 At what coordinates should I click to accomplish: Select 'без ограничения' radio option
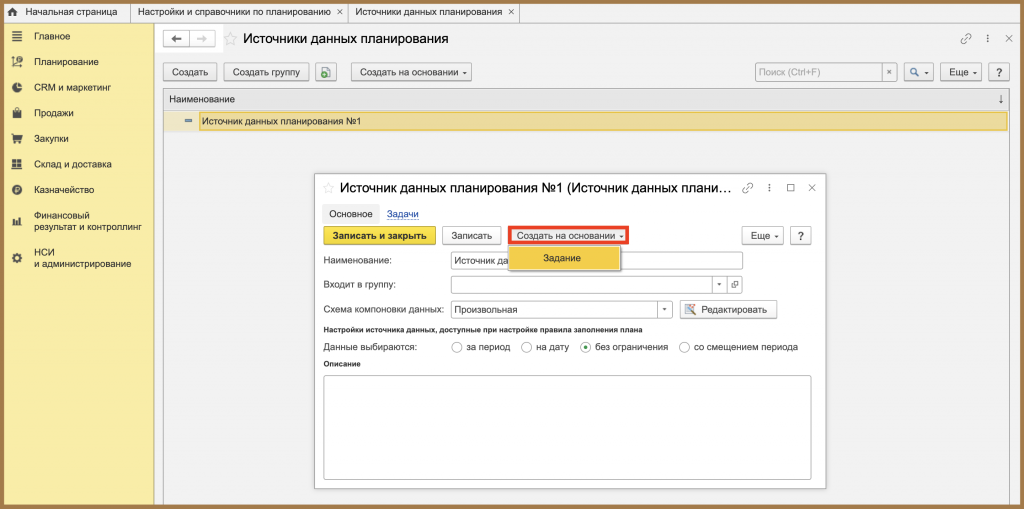point(586,348)
